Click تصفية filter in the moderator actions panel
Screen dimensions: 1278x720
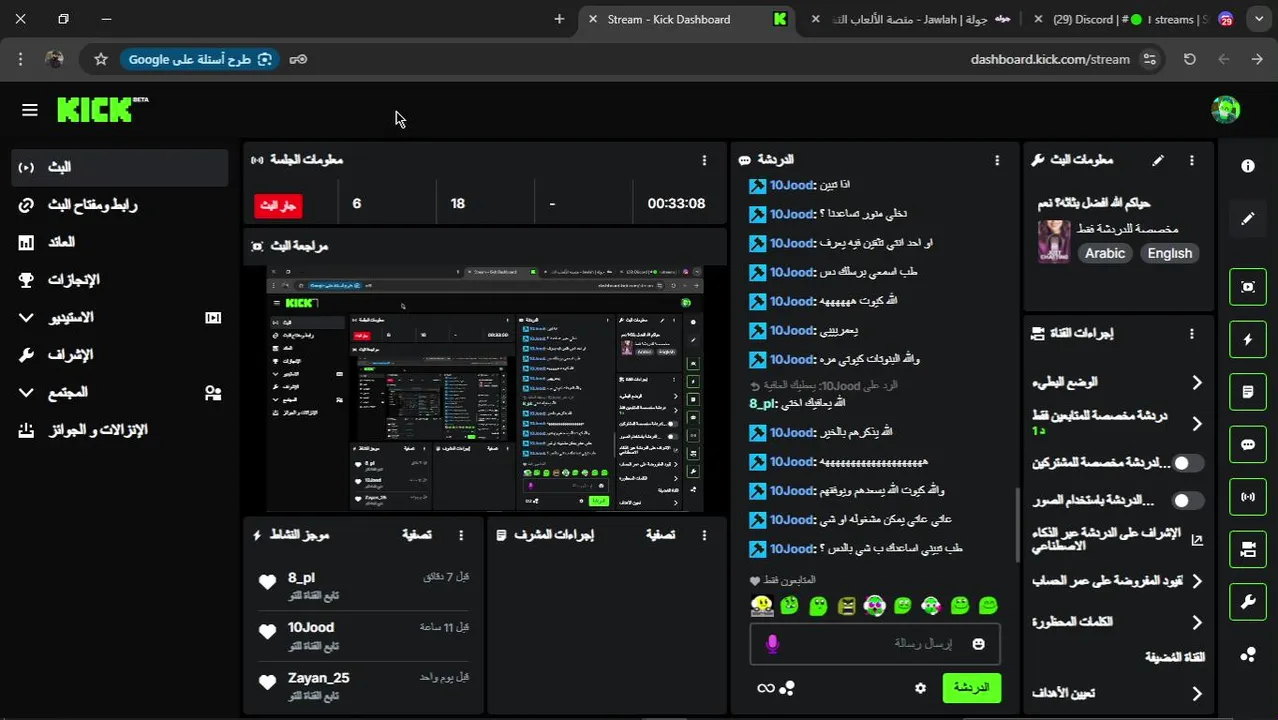point(660,535)
